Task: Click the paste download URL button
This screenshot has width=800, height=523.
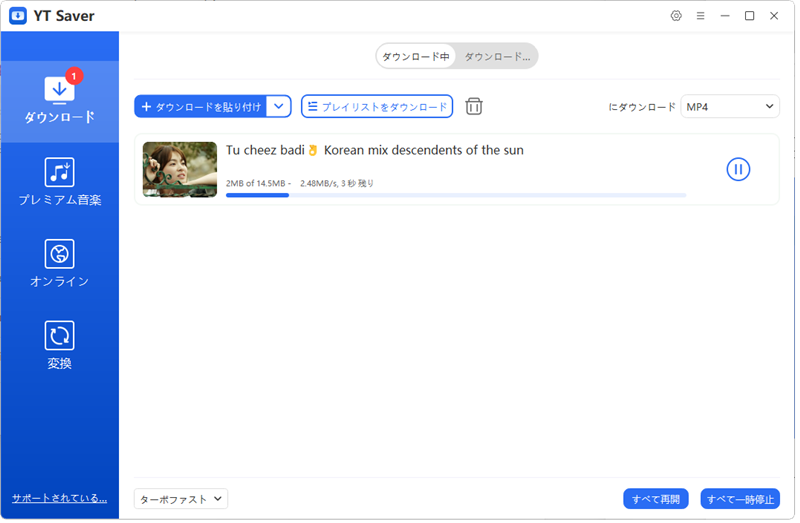Action: click(x=201, y=106)
